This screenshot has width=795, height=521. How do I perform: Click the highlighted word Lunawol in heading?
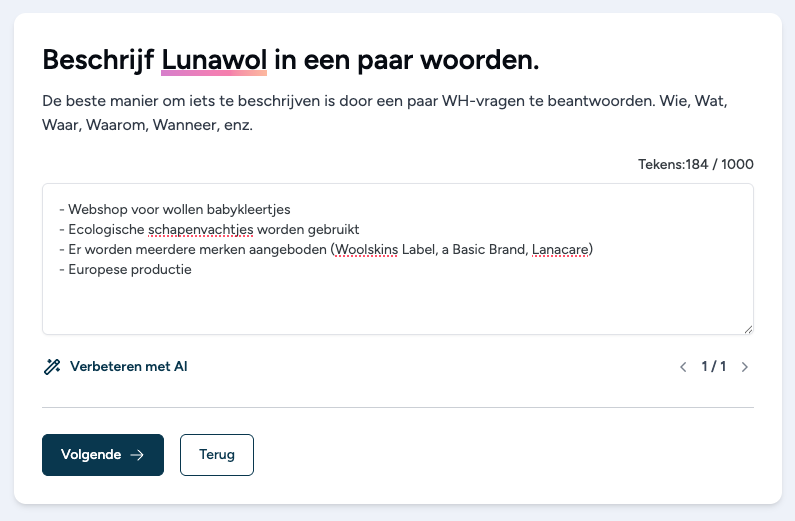coord(214,60)
